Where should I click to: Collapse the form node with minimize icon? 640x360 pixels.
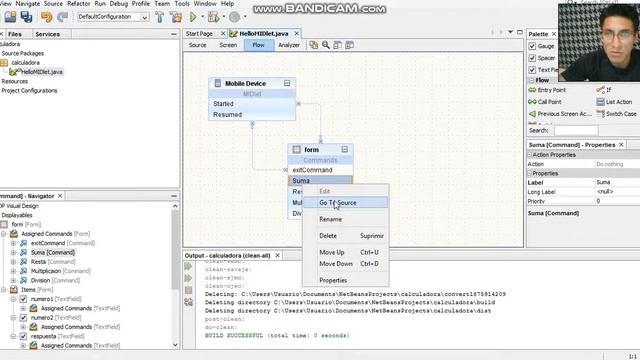tap(344, 149)
